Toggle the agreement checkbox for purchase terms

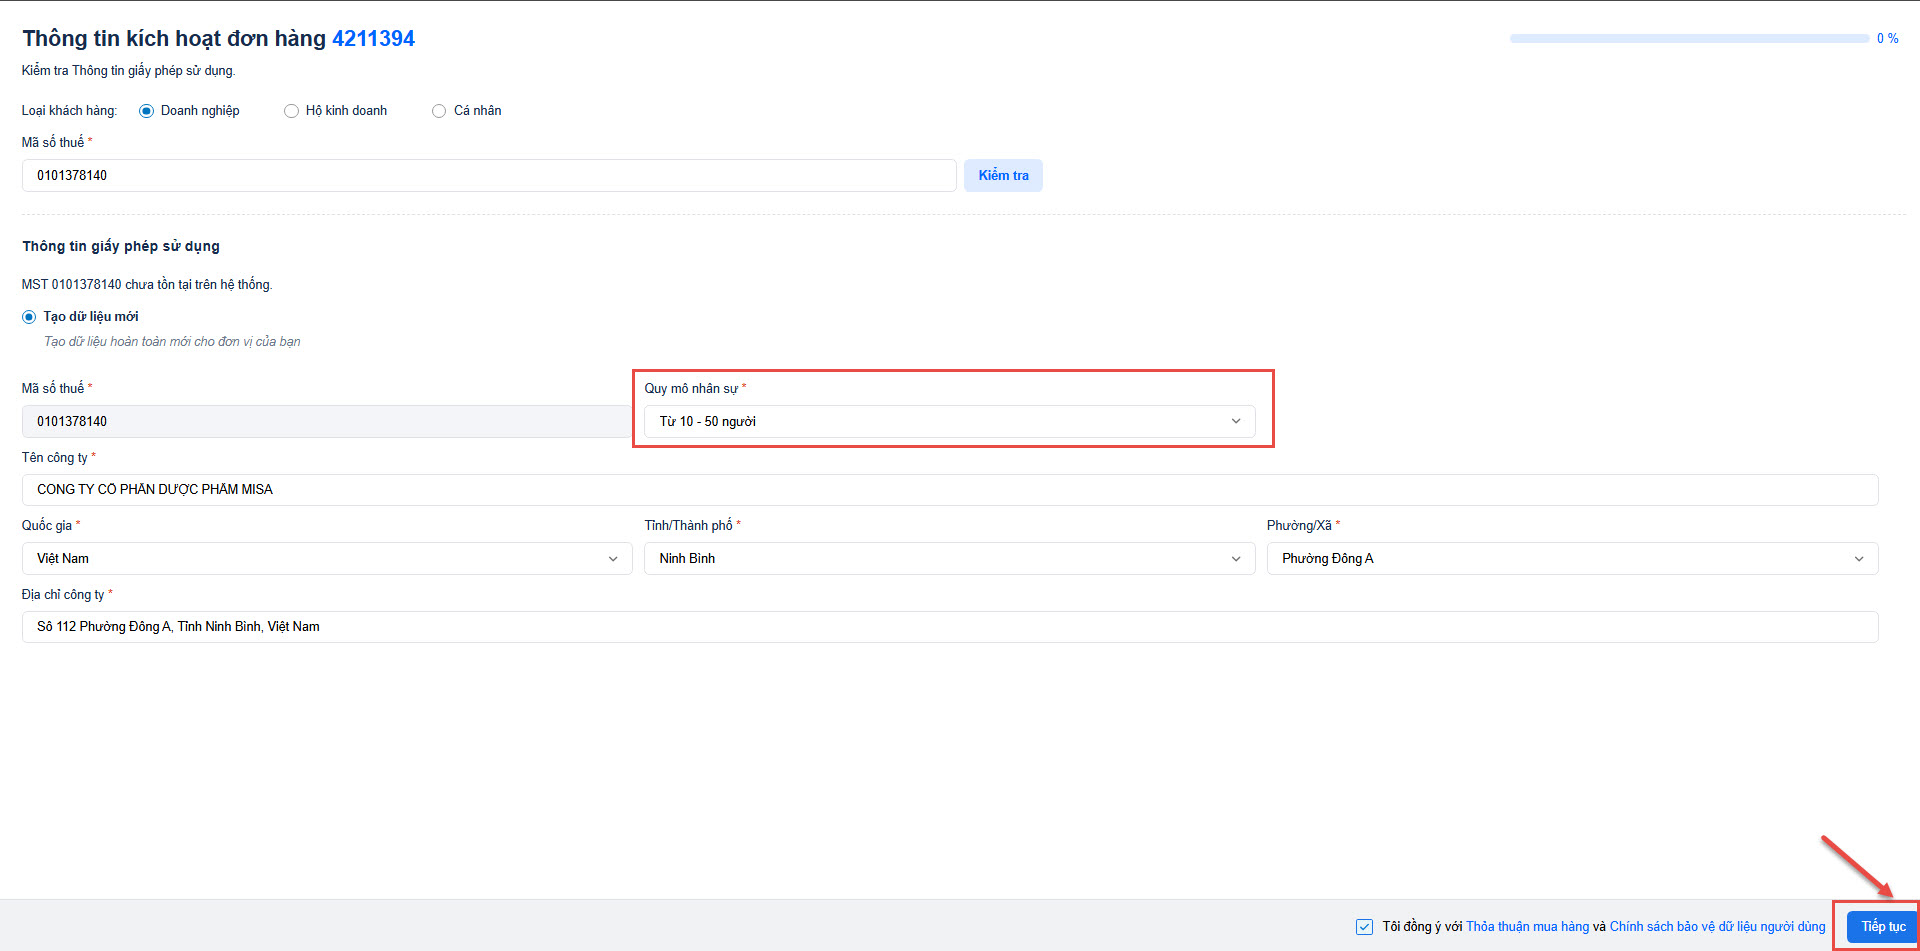click(x=1364, y=927)
